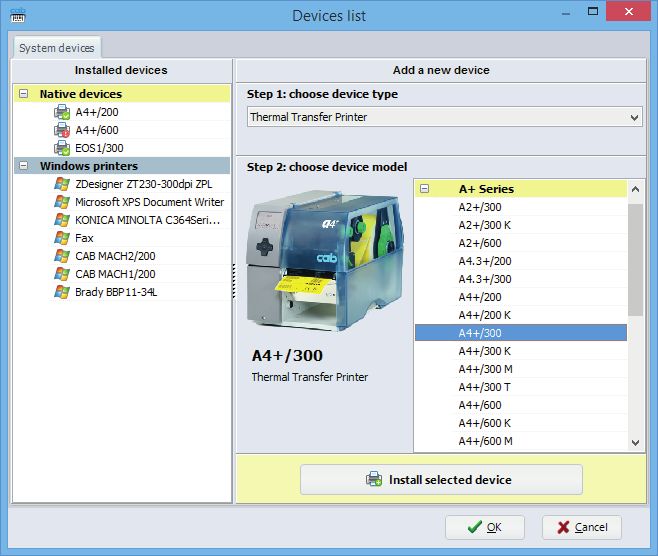The image size is (658, 556).
Task: Click the cab application icon in title bar
Action: 18,15
